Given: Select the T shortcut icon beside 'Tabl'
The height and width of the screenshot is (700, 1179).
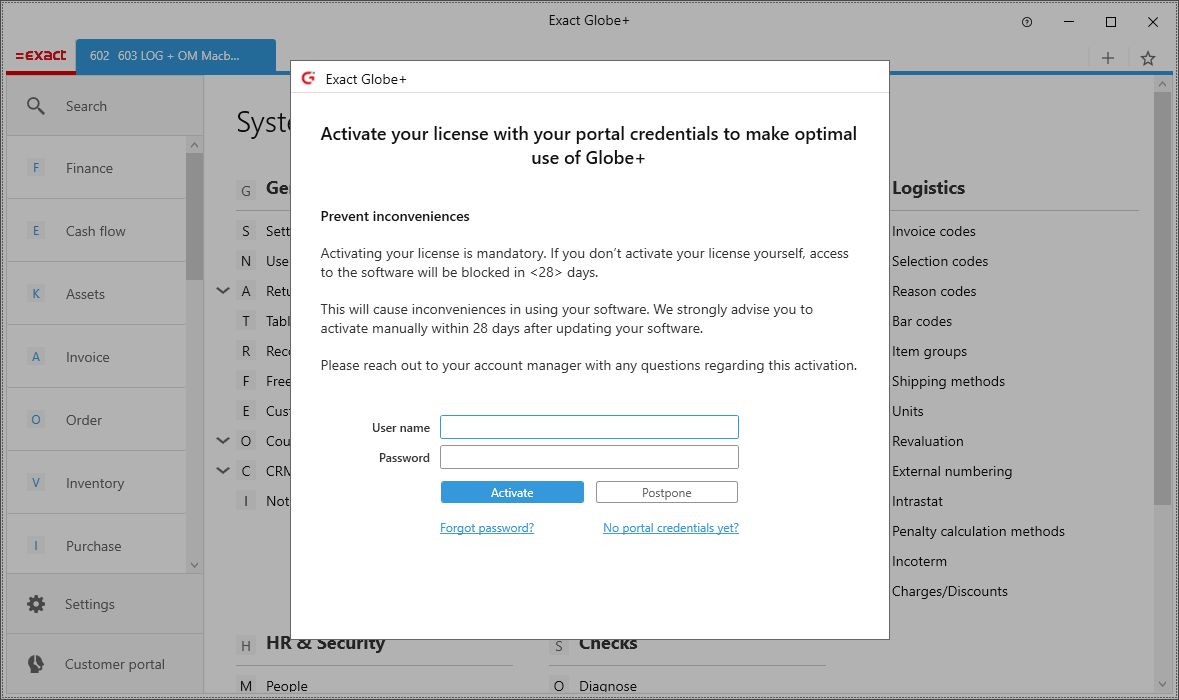Looking at the screenshot, I should (x=246, y=321).
